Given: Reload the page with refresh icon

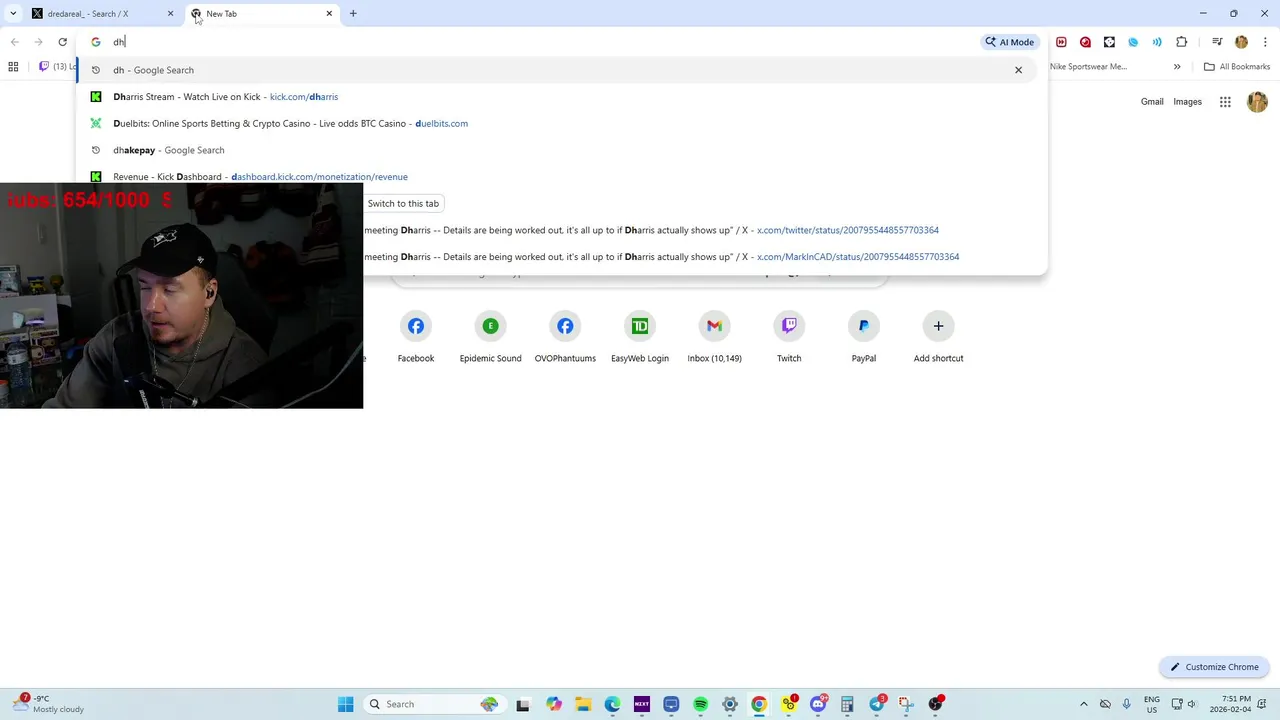Looking at the screenshot, I should pyautogui.click(x=62, y=42).
